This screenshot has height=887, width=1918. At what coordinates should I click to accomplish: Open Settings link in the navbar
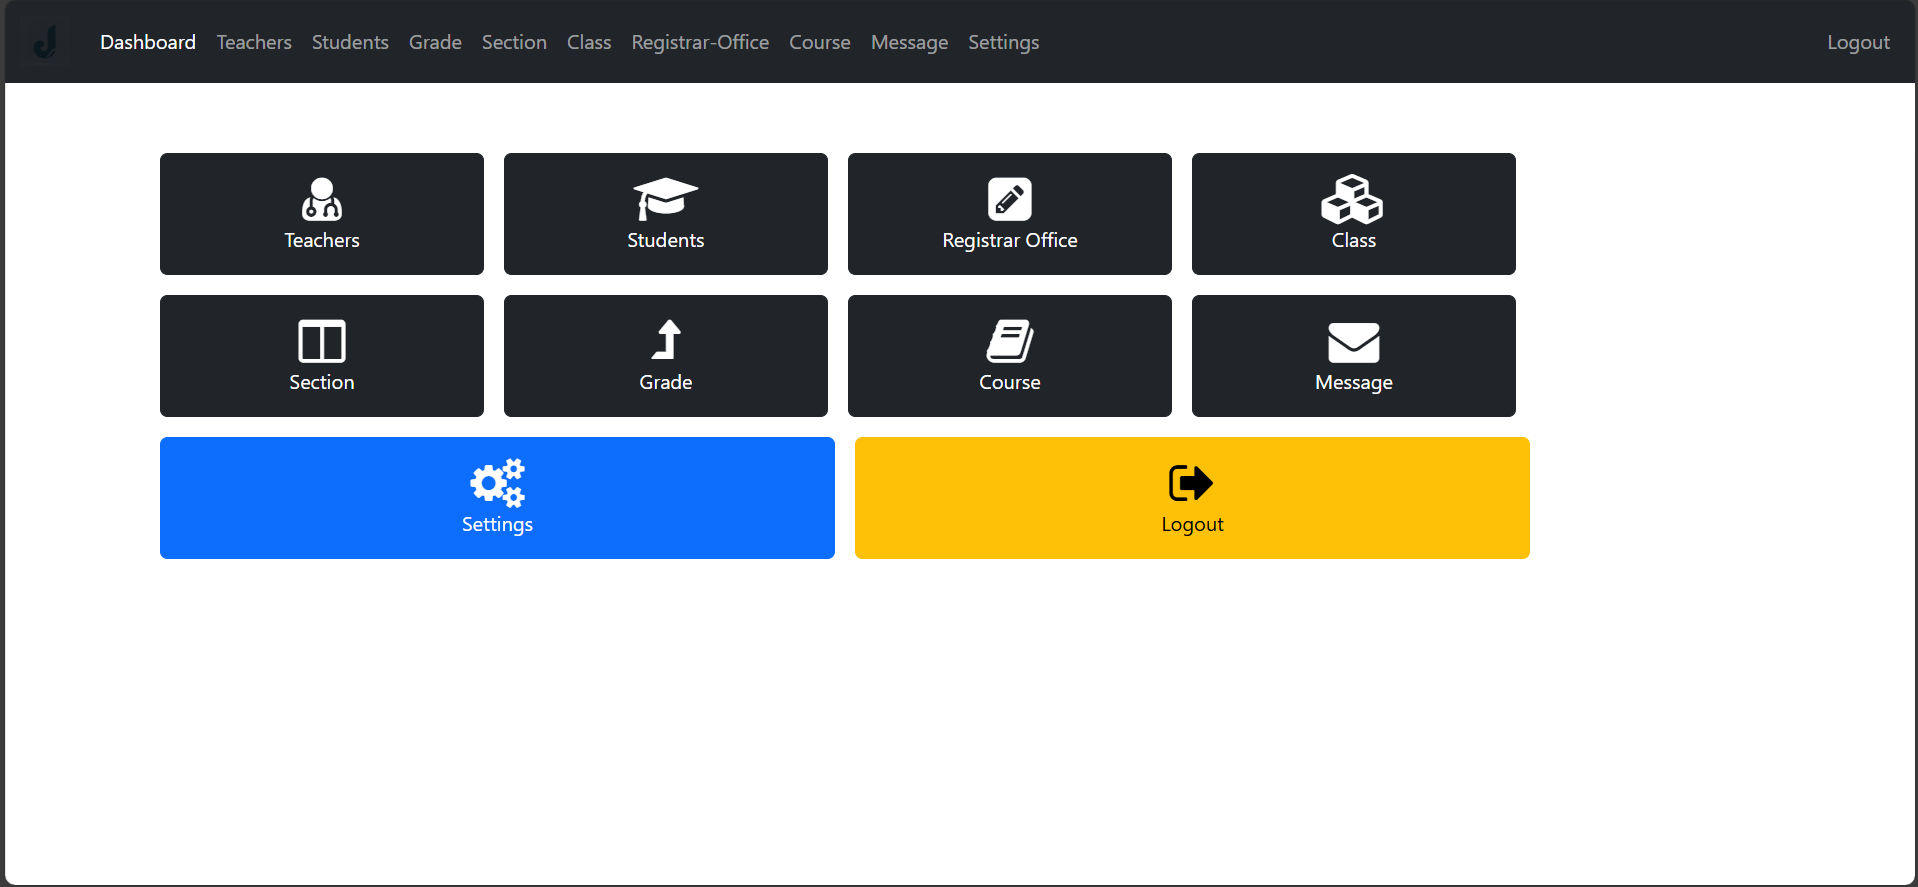pyautogui.click(x=1003, y=42)
